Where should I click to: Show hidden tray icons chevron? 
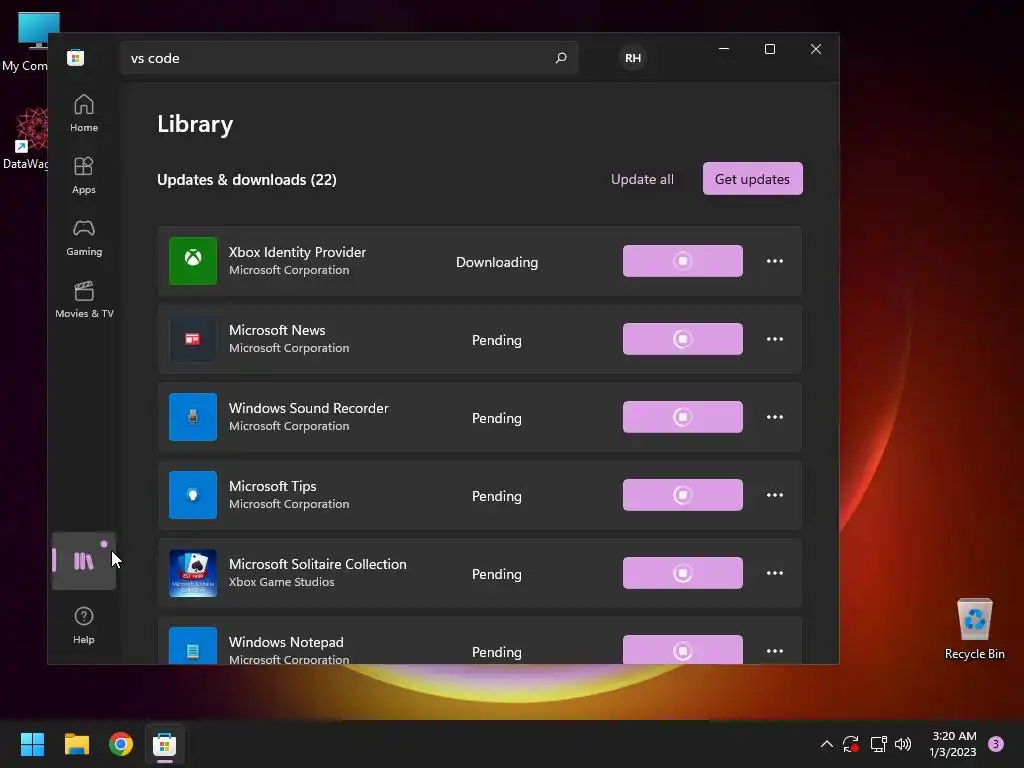click(826, 744)
